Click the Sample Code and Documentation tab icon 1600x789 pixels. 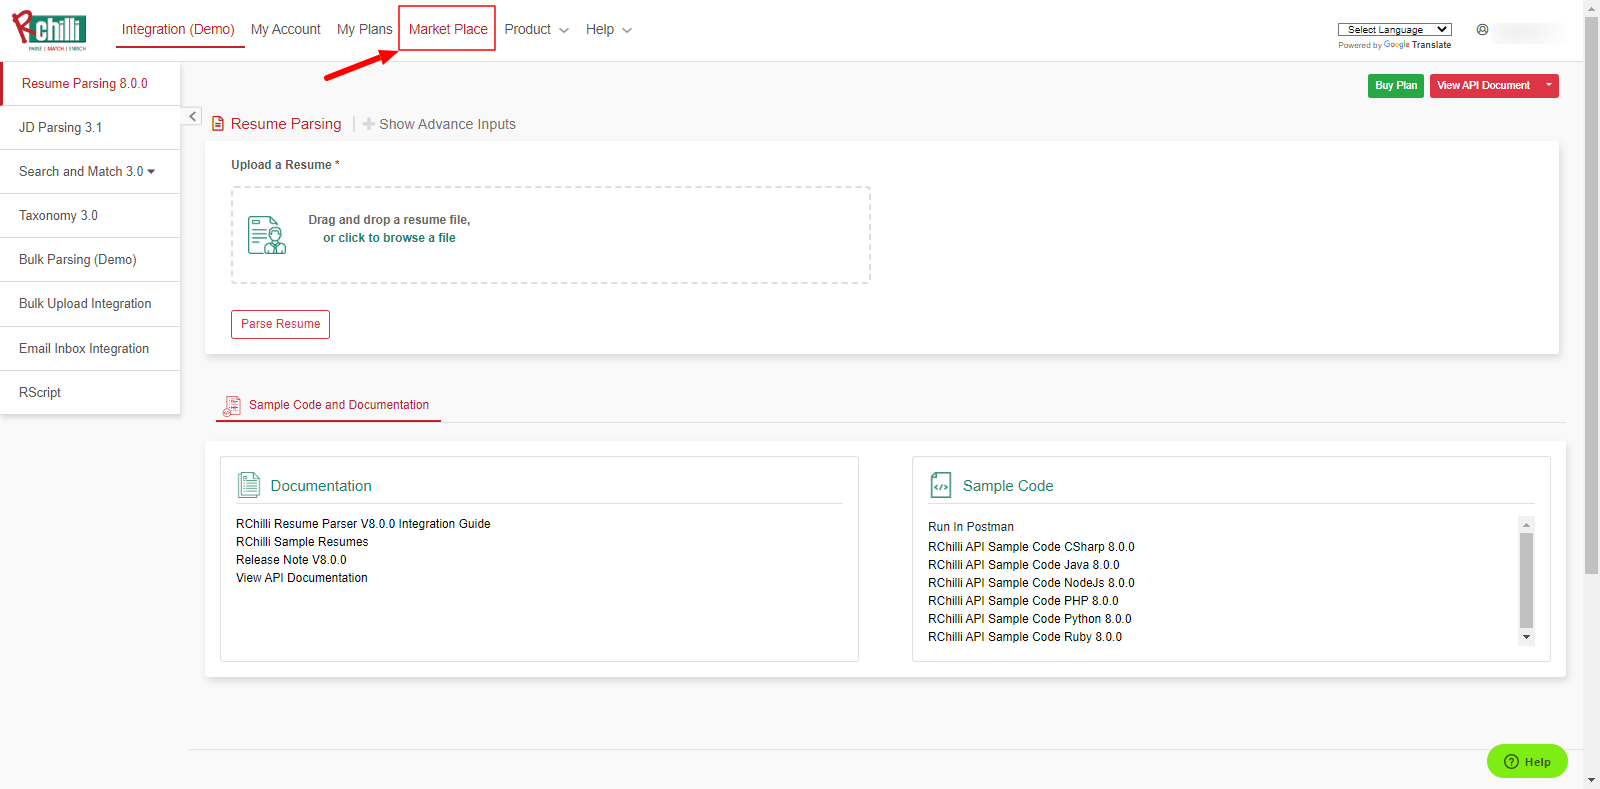[232, 405]
